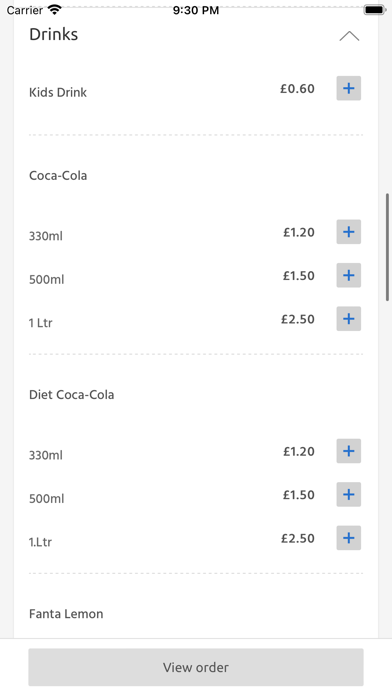392x696 pixels.
Task: Tap the battery icon in status bar
Action: pos(374,10)
